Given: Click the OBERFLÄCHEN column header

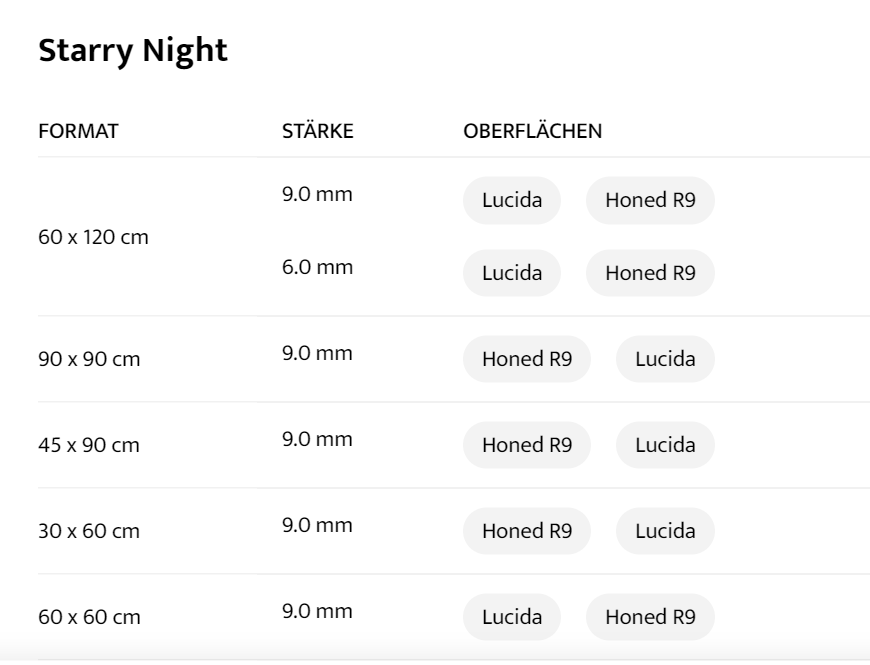Looking at the screenshot, I should 532,131.
